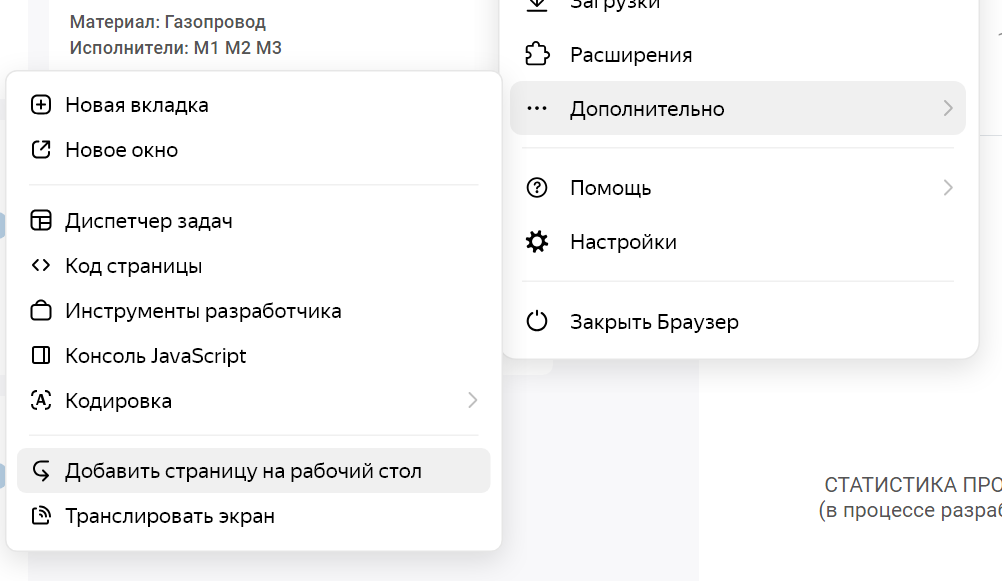Click the Настройки gear icon
The width and height of the screenshot is (1002, 581).
[537, 242]
